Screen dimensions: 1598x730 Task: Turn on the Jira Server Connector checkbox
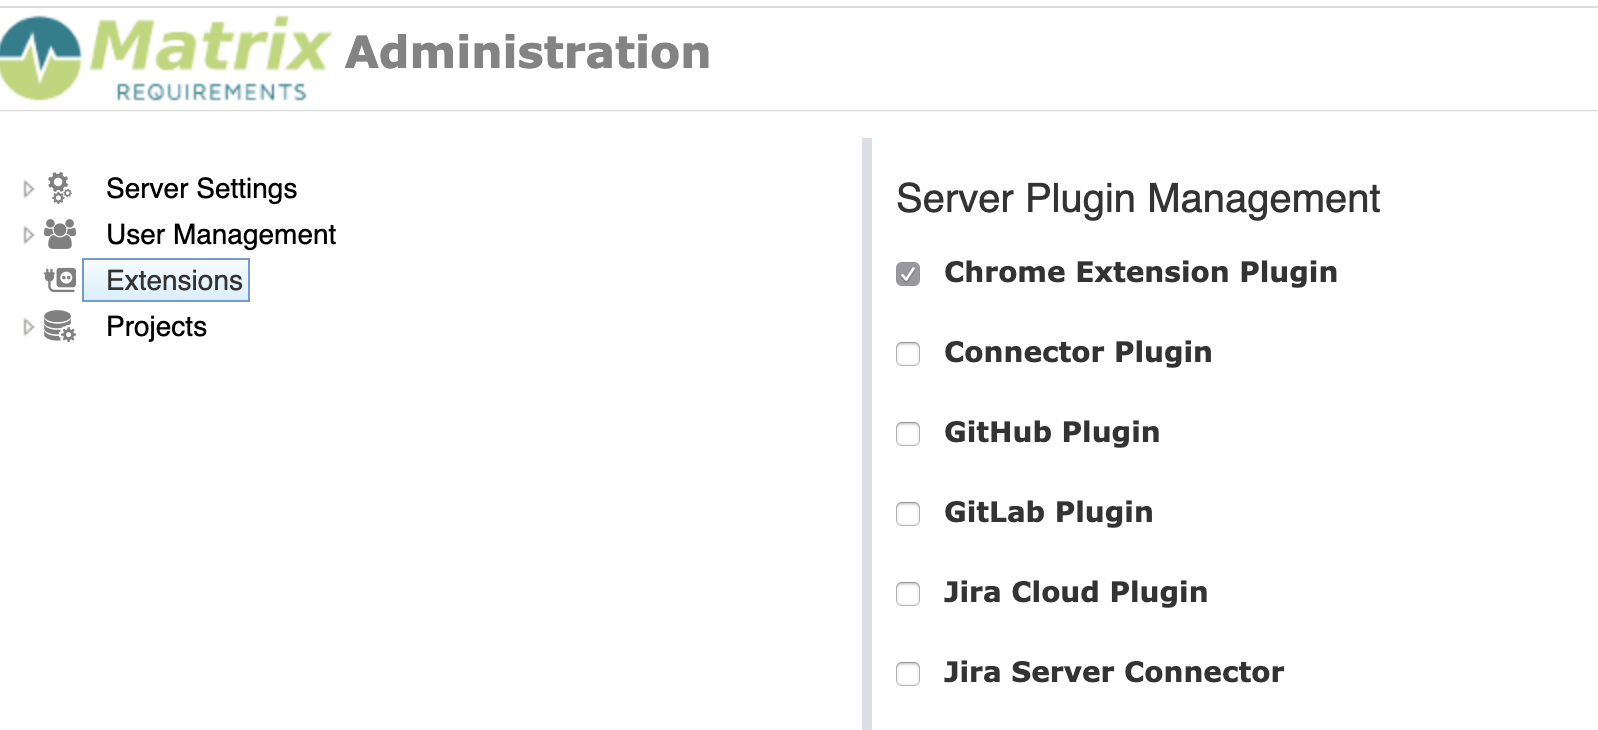[x=908, y=673]
